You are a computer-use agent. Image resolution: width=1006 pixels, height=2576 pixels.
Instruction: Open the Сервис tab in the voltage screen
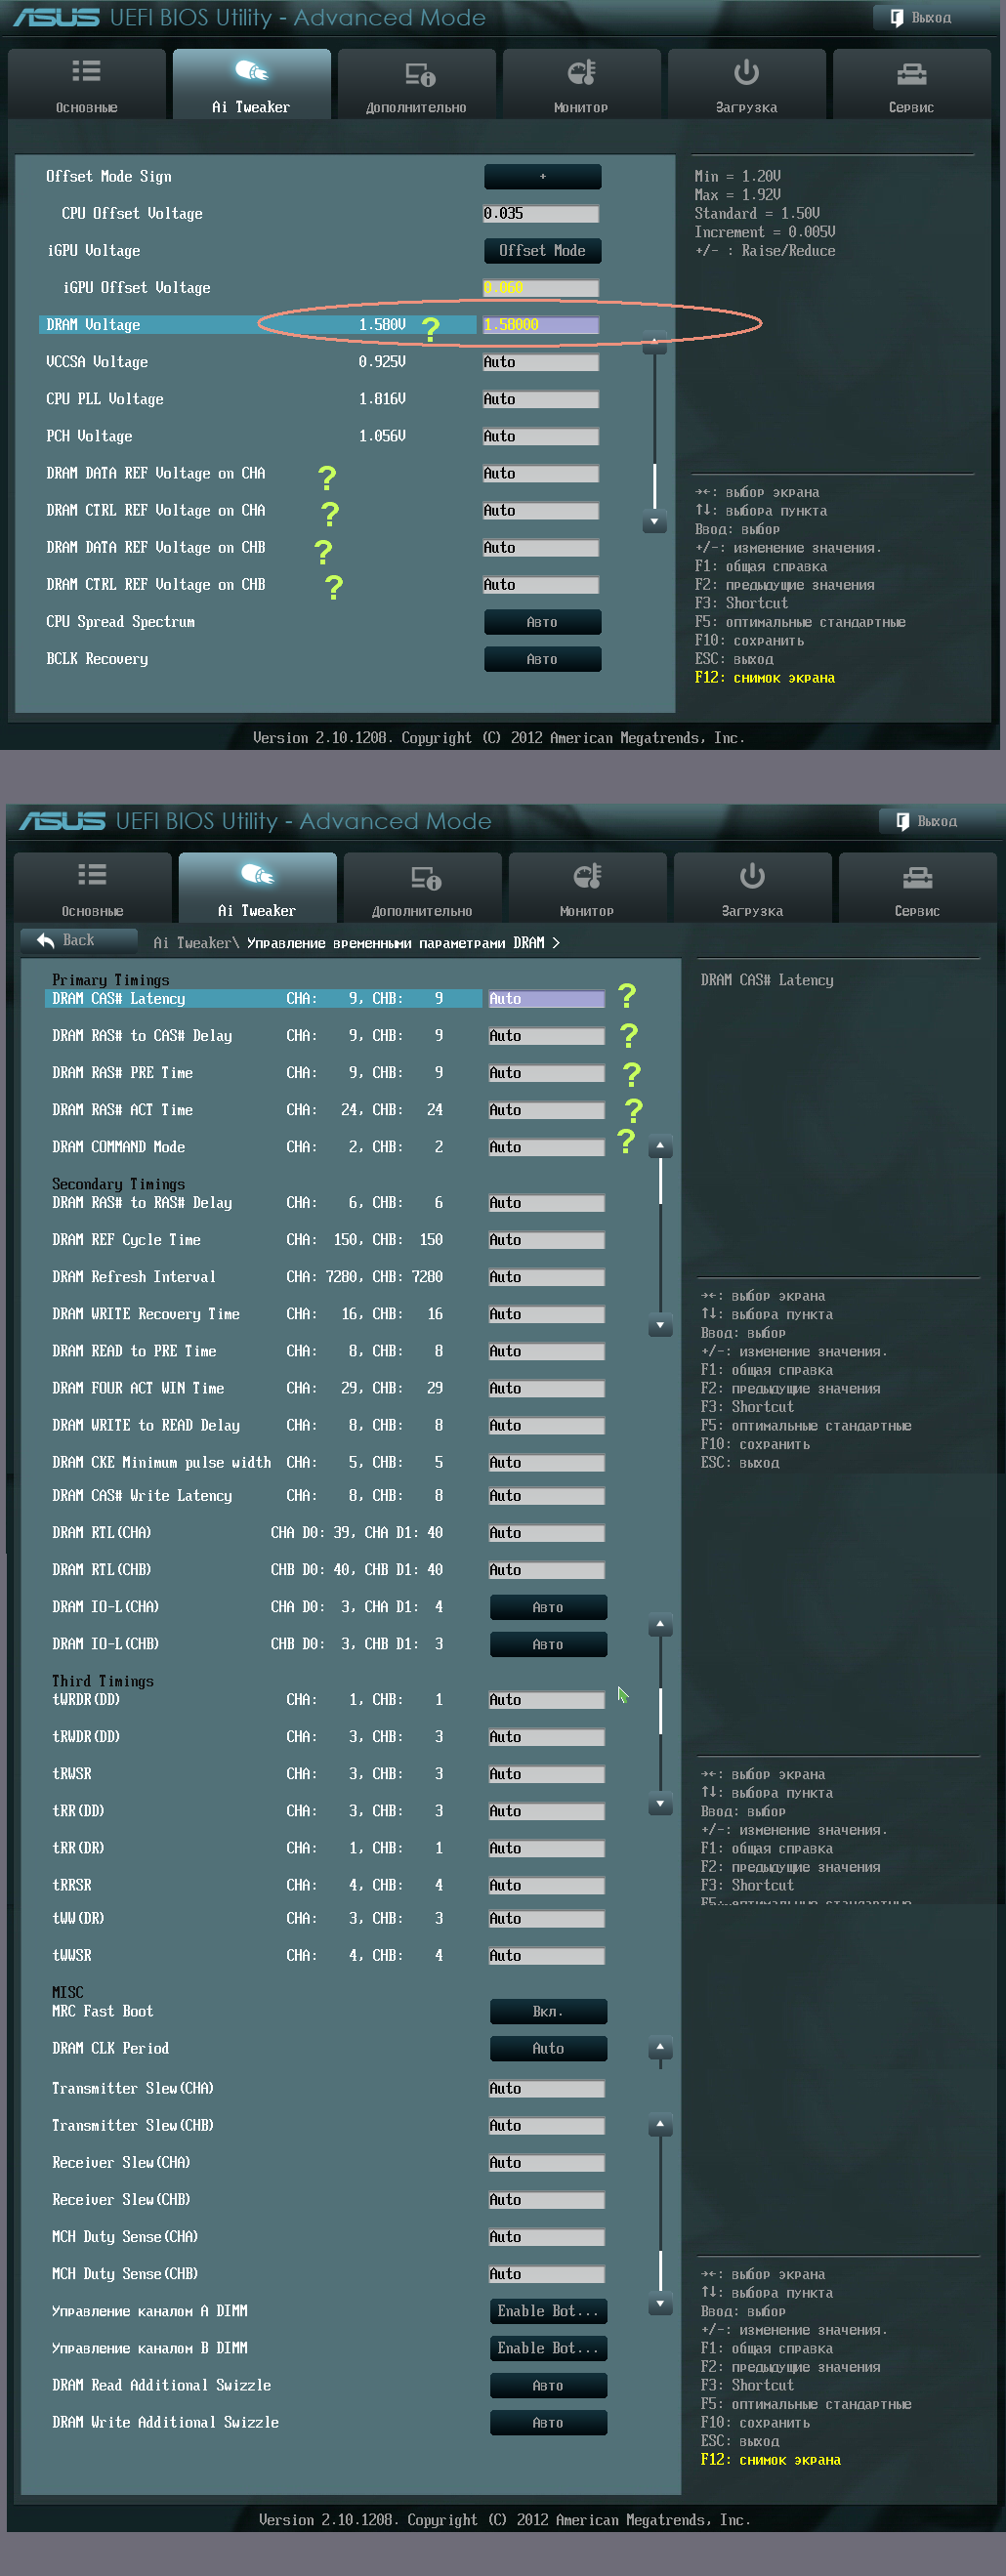coord(911,84)
